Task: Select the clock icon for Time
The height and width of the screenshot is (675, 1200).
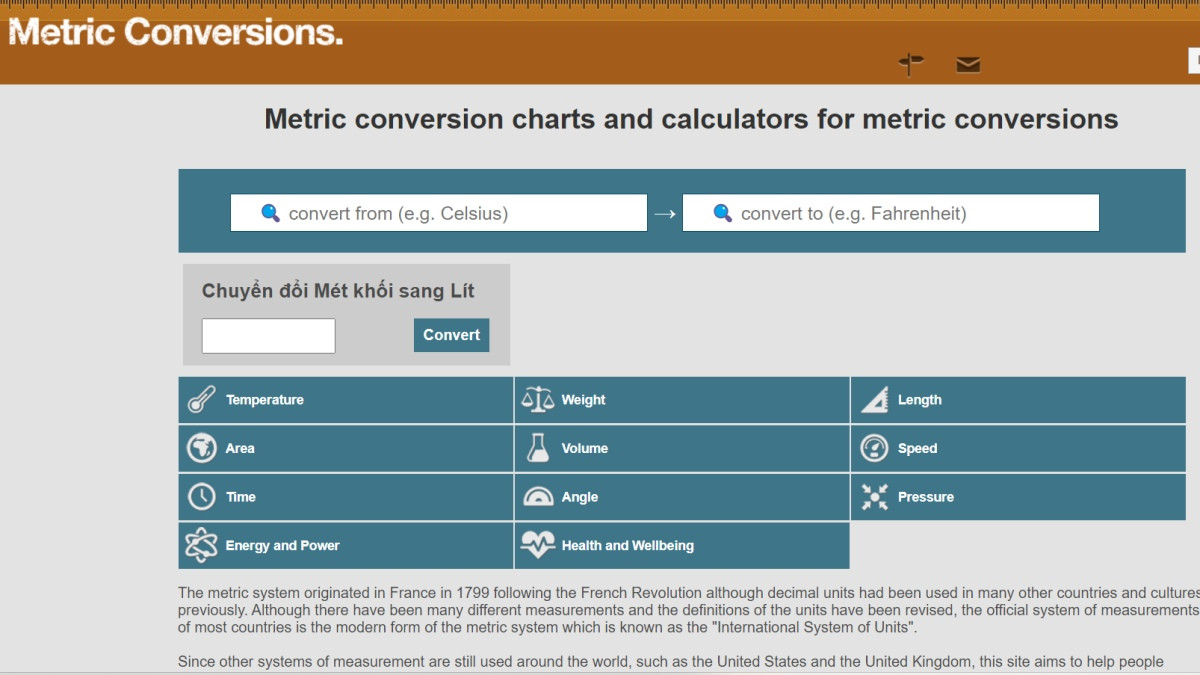Action: coord(201,497)
